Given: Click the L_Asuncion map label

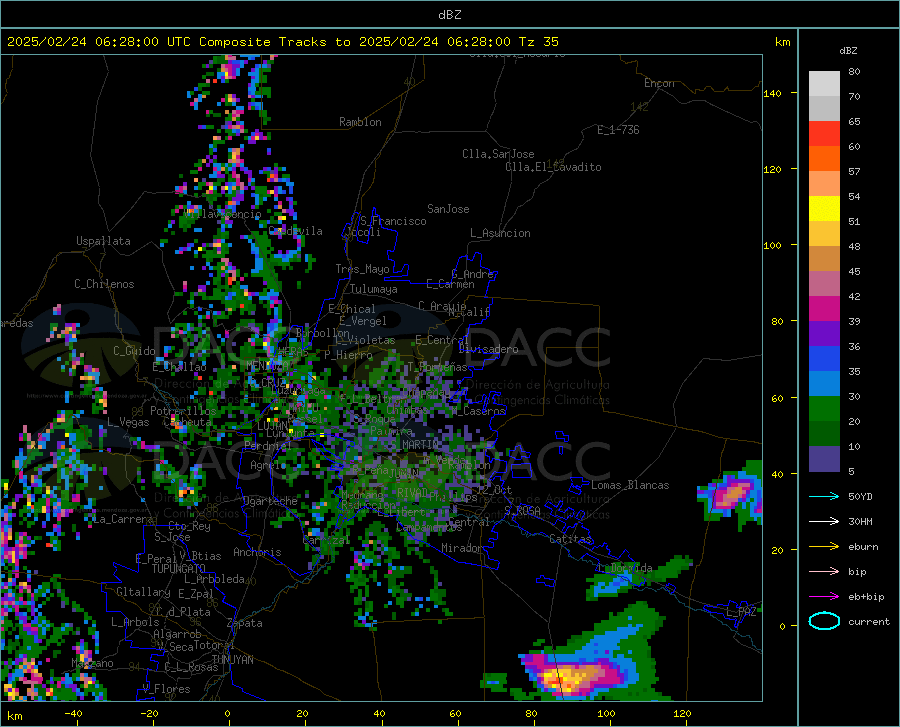Looking at the screenshot, I should coord(500,233).
